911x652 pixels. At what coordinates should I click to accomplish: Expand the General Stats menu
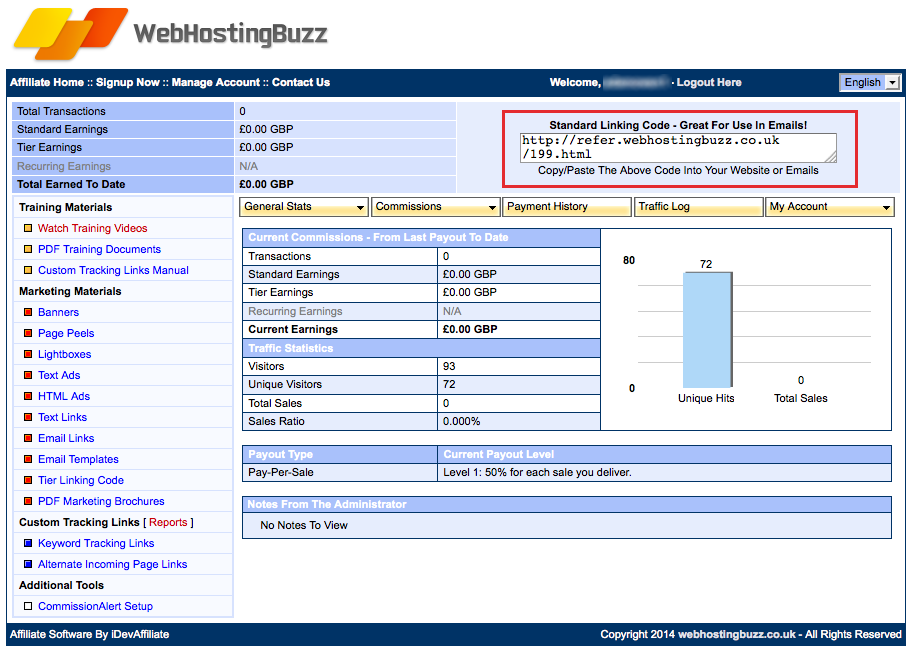click(303, 207)
